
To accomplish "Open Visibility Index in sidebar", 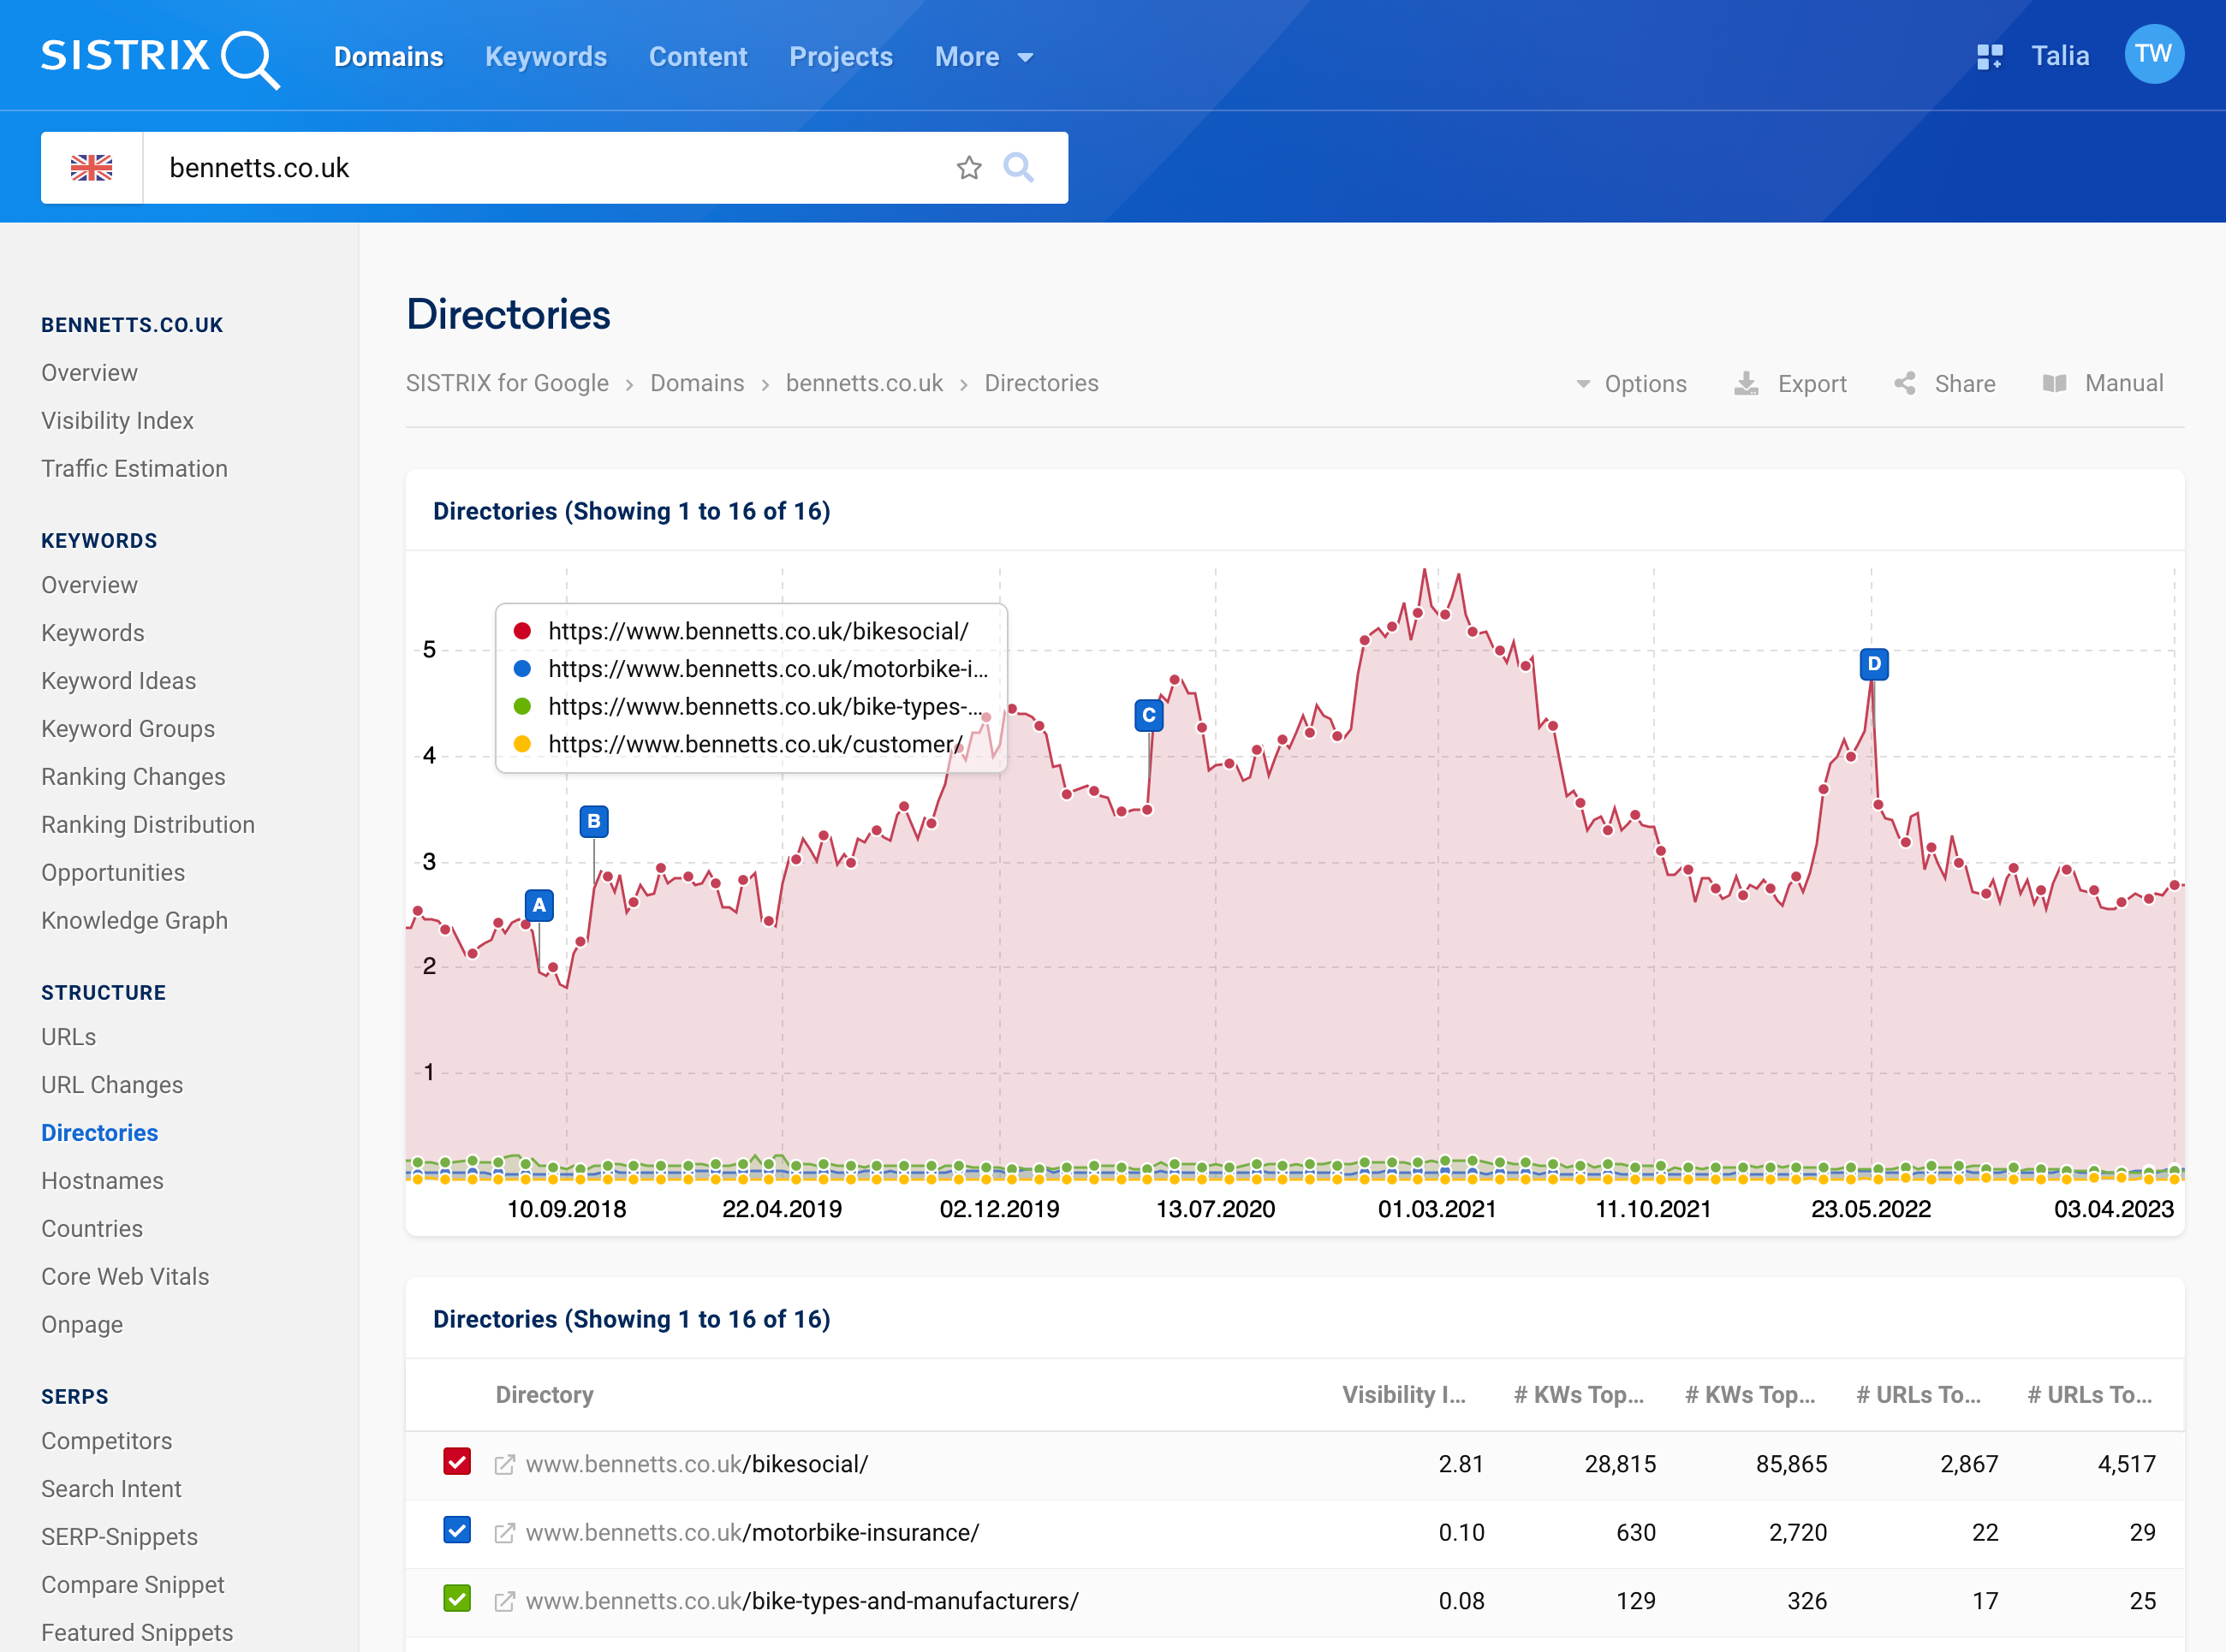I will tap(117, 421).
